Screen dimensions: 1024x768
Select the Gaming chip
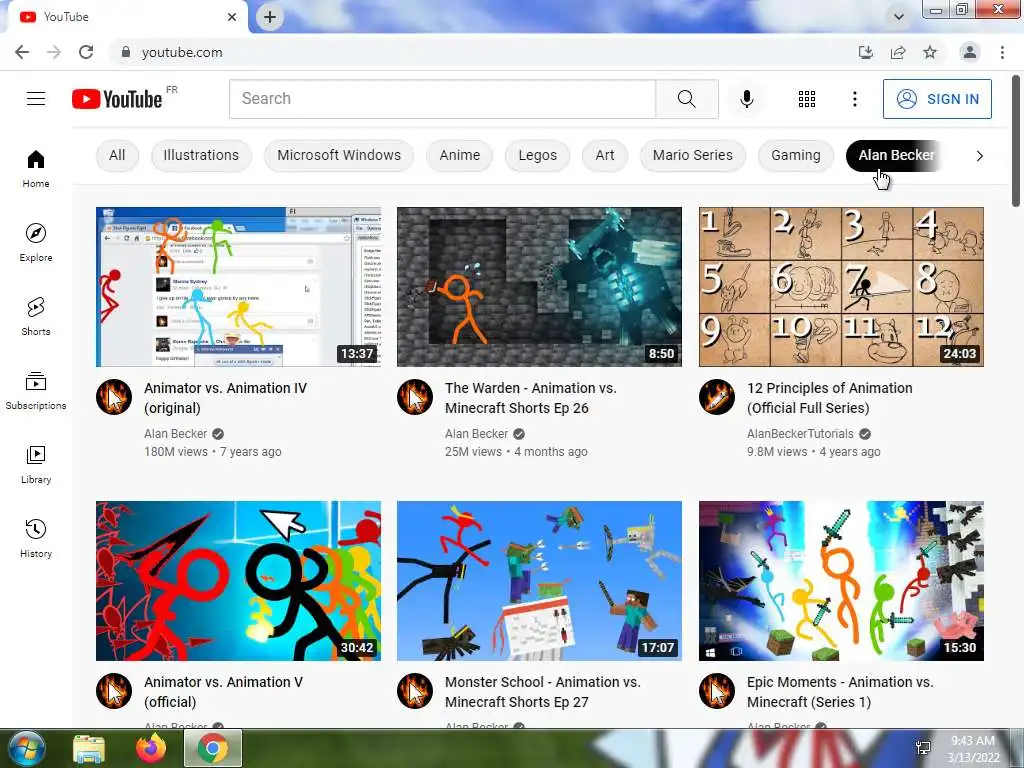pos(795,155)
